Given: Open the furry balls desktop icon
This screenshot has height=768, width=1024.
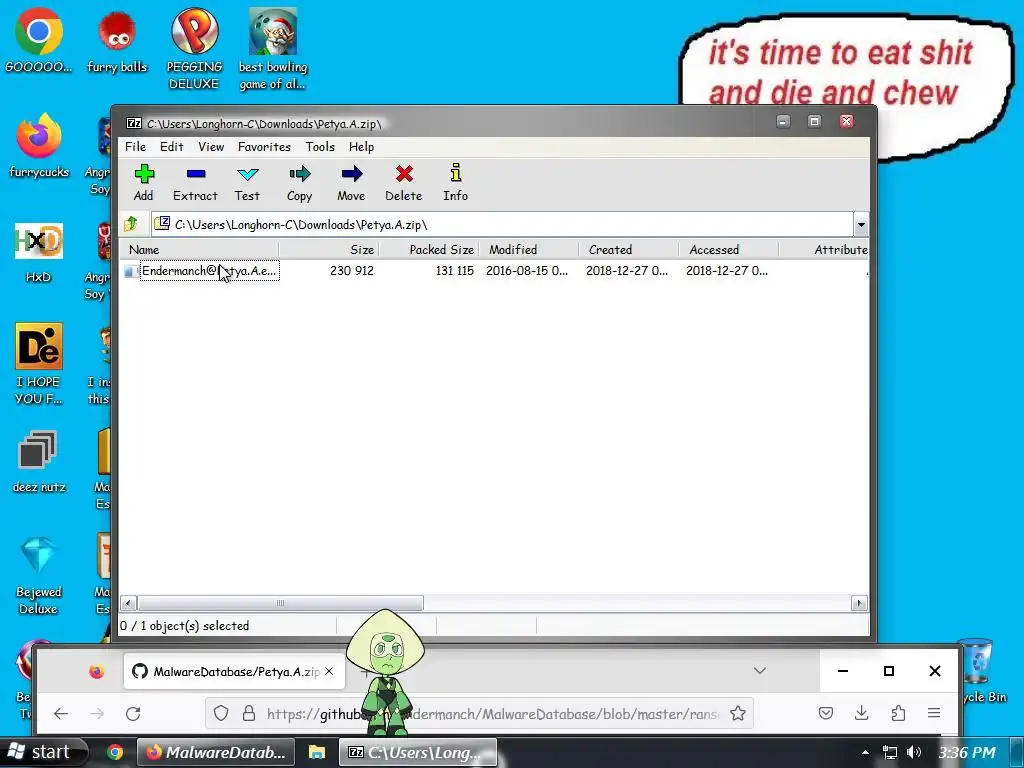Looking at the screenshot, I should 117,40.
